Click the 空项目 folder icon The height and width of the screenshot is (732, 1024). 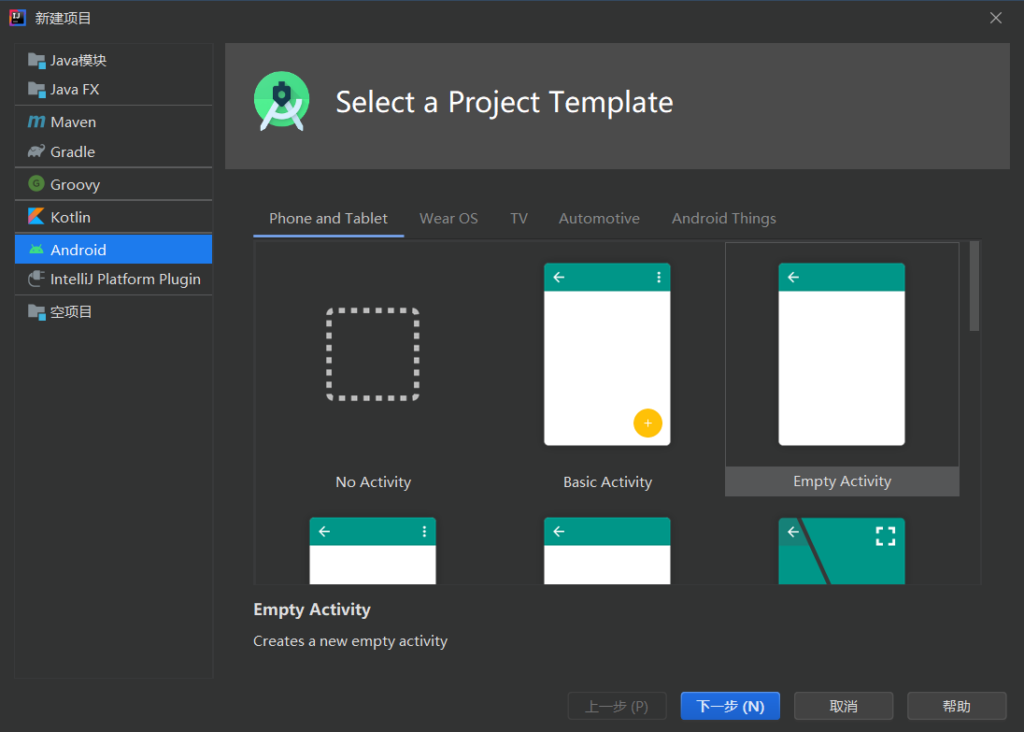pos(37,312)
